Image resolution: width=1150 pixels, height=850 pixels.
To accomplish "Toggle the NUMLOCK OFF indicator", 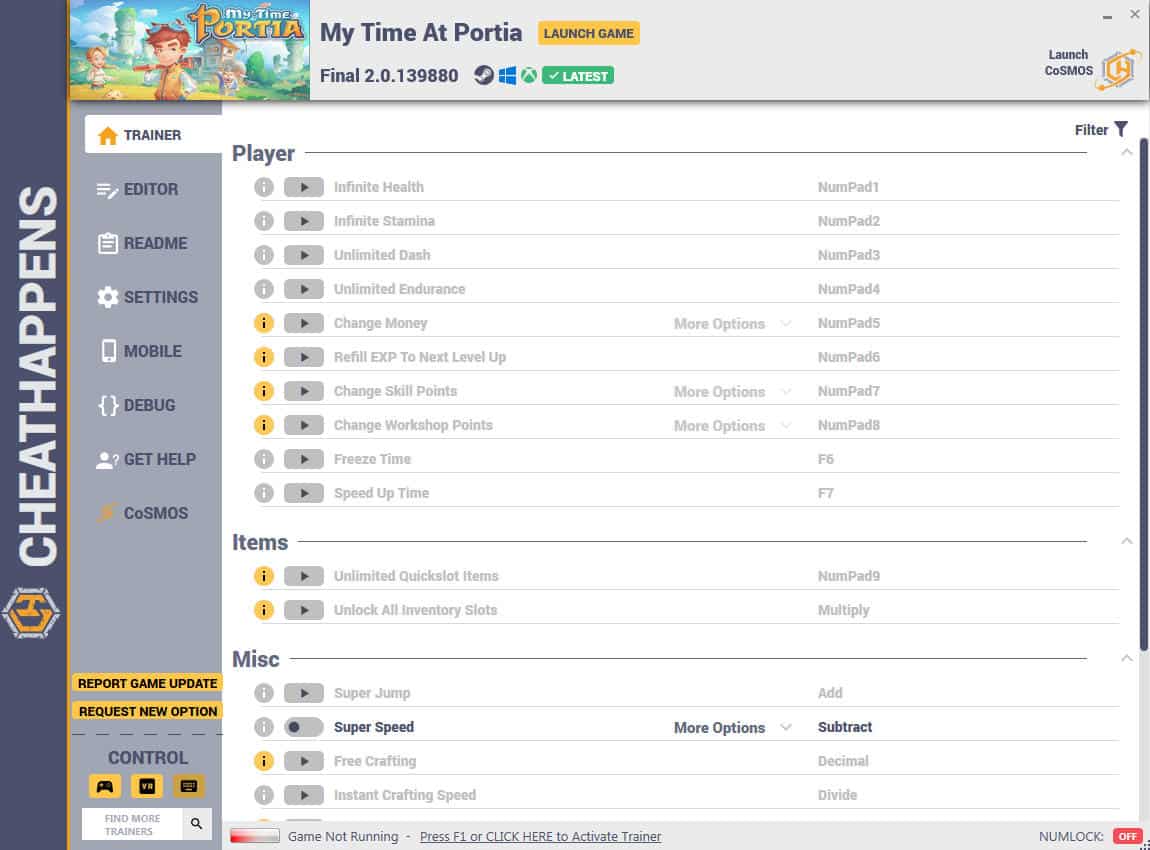I will tap(1127, 836).
